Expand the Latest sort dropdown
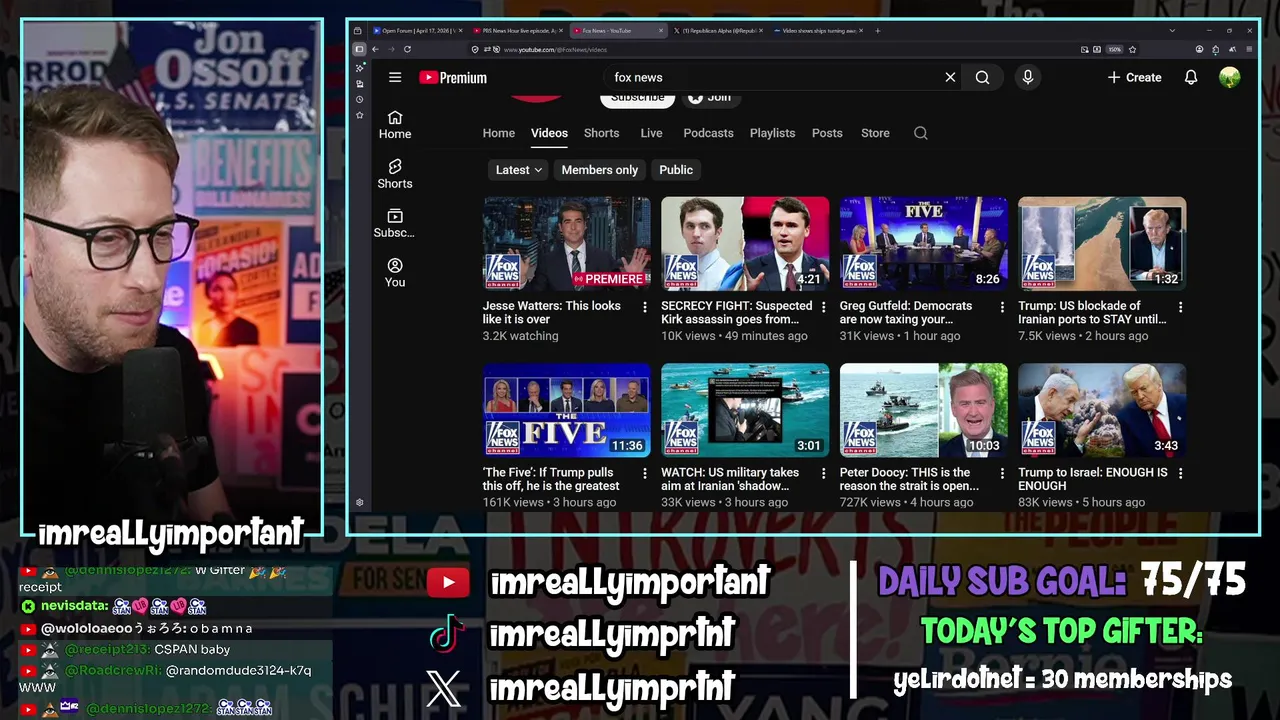Viewport: 1280px width, 720px height. point(518,170)
